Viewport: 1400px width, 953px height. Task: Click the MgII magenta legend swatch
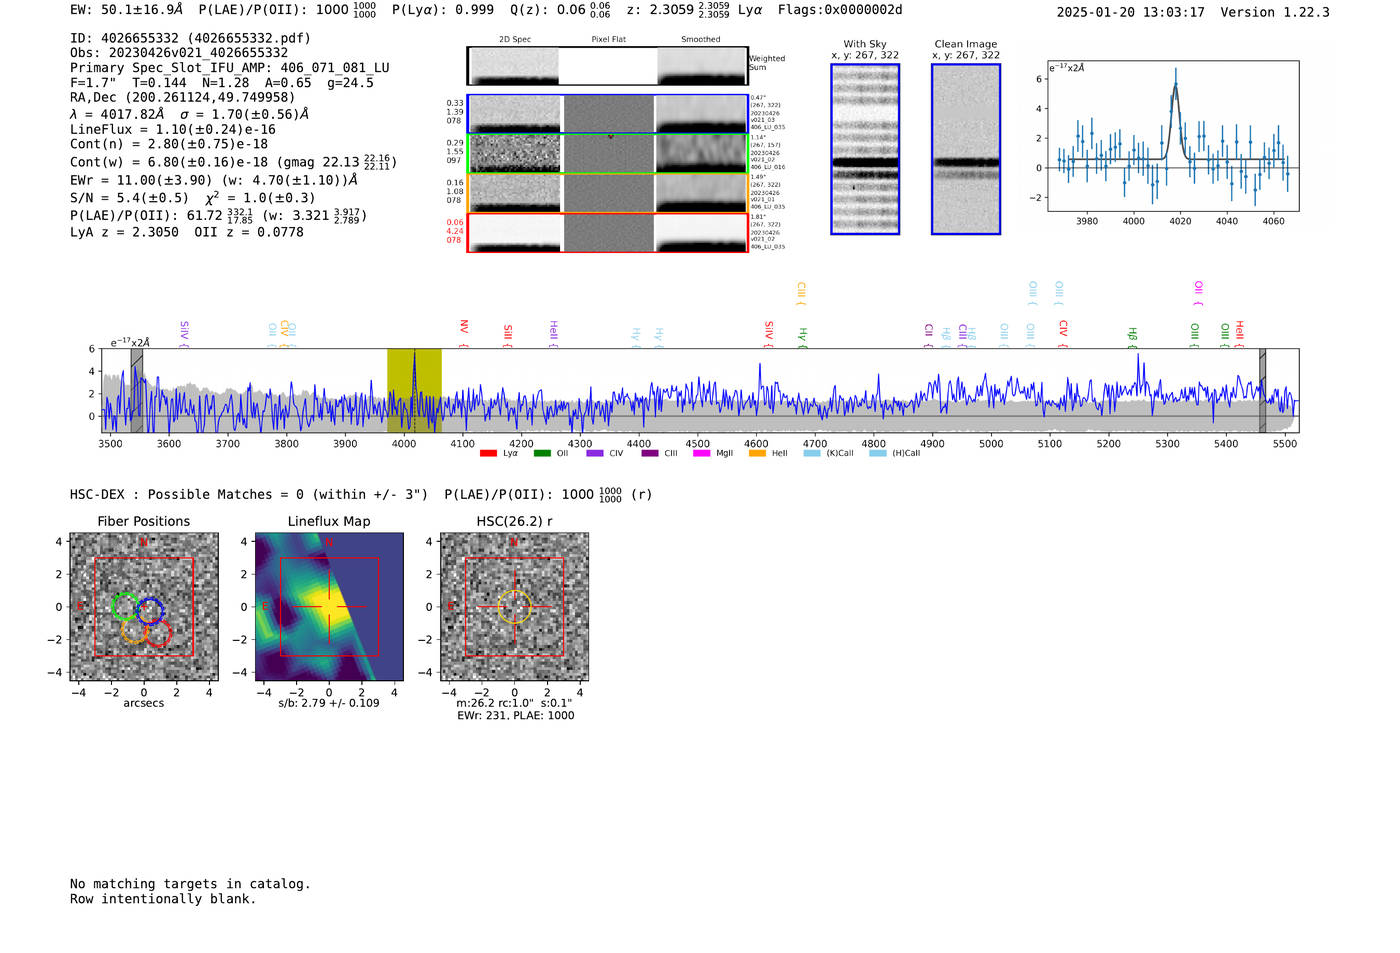coord(704,453)
